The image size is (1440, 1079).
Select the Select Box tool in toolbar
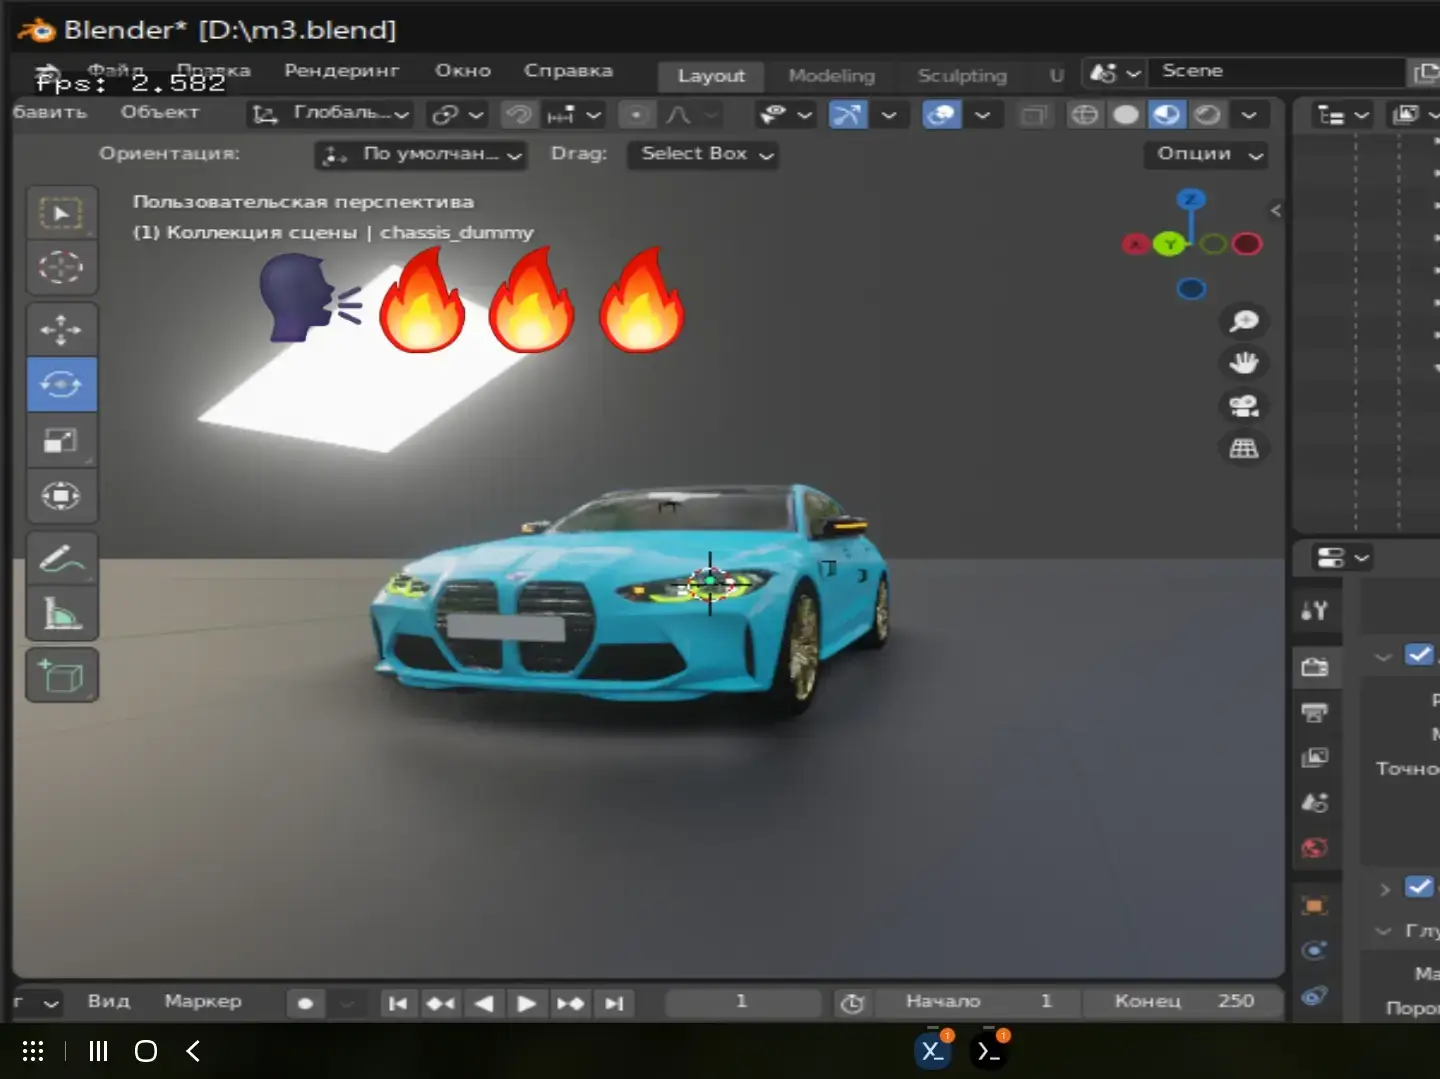click(61, 213)
